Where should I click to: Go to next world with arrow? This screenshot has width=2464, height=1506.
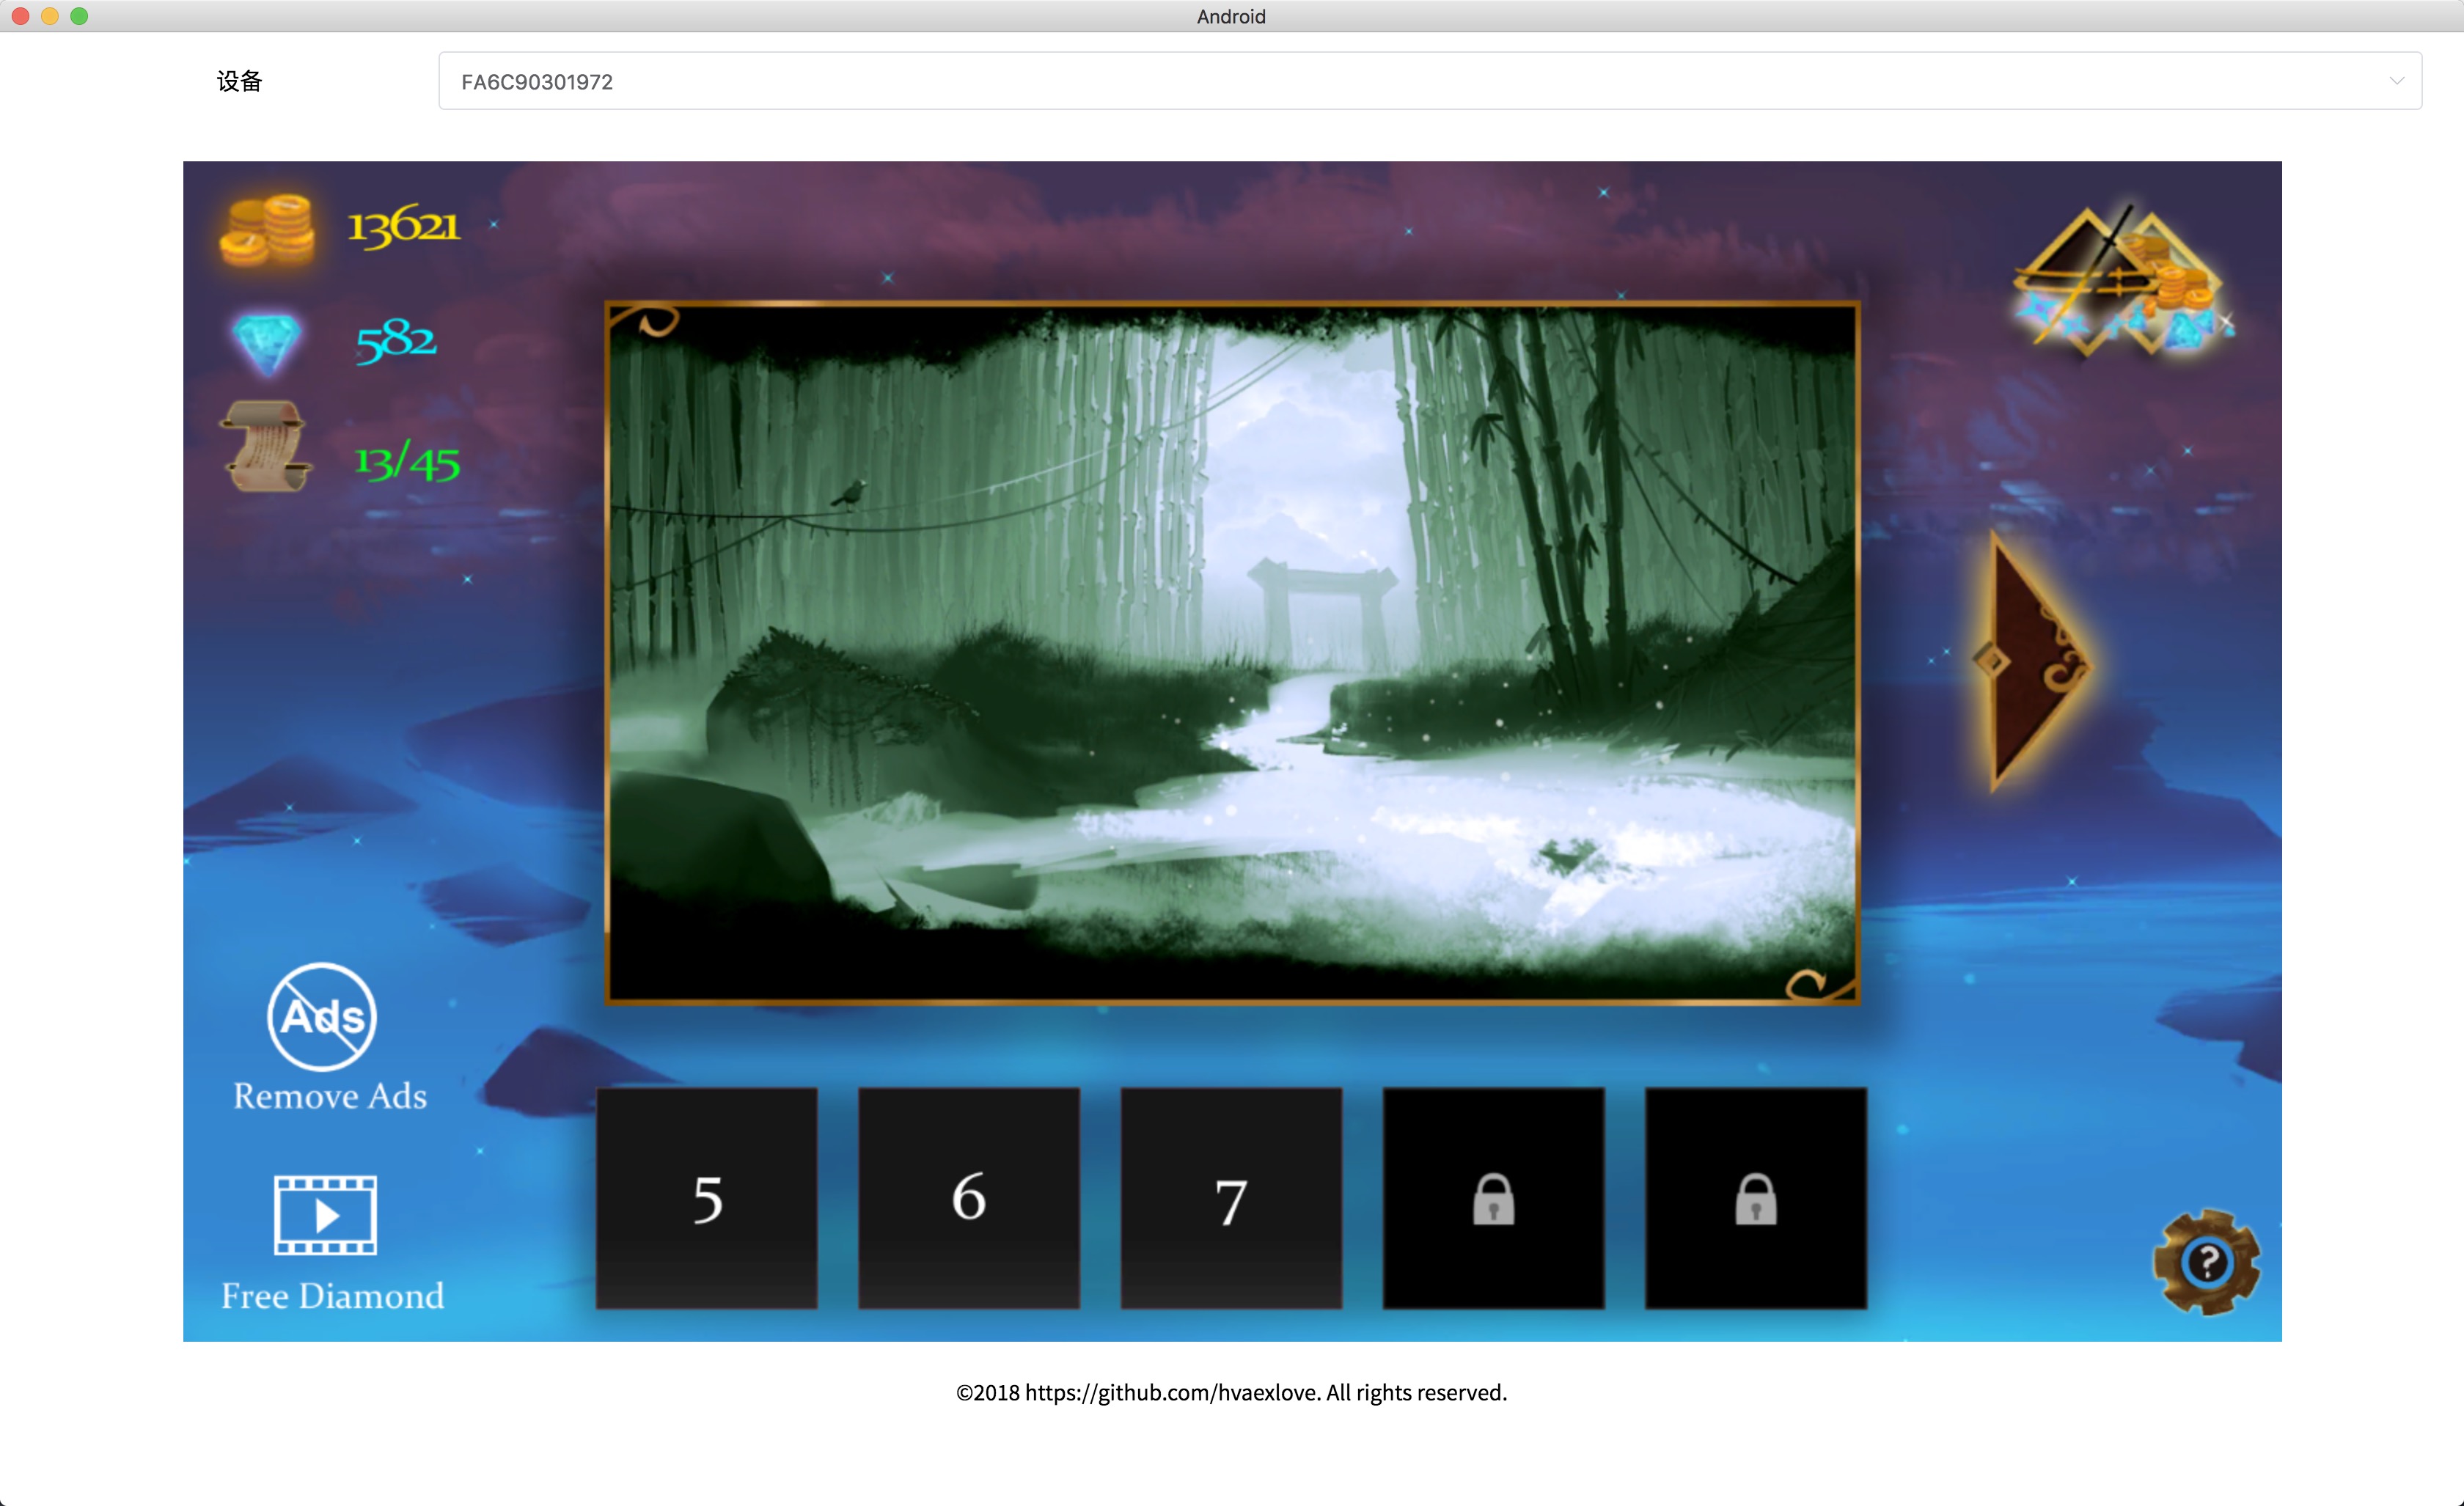pos(2031,661)
